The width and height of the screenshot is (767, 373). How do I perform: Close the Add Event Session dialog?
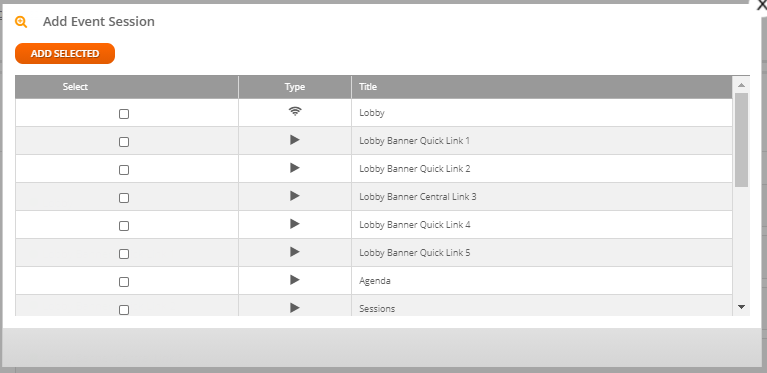[762, 4]
